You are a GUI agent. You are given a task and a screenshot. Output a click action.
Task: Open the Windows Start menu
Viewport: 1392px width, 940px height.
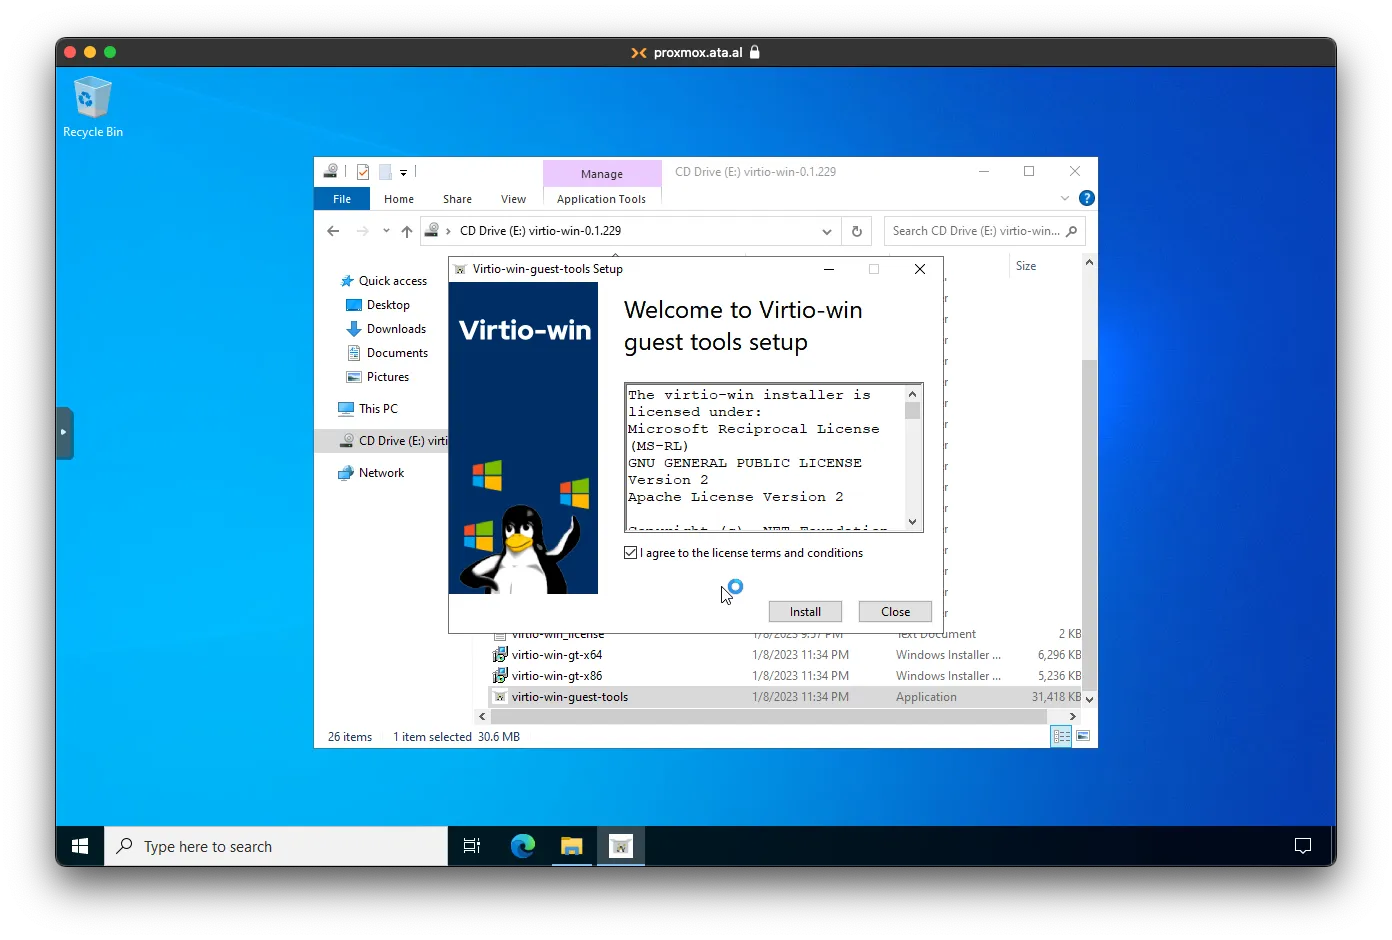[x=80, y=846]
